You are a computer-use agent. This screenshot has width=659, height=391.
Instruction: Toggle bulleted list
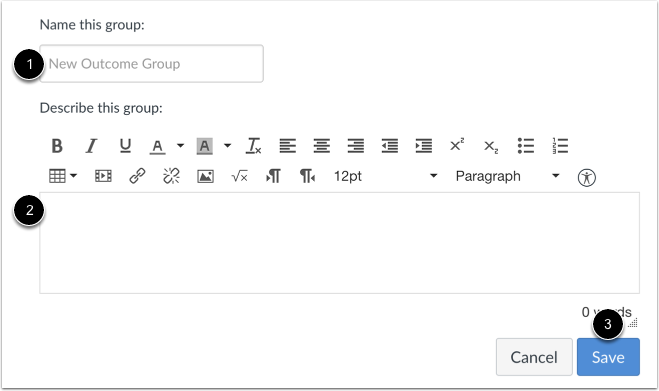[x=526, y=146]
